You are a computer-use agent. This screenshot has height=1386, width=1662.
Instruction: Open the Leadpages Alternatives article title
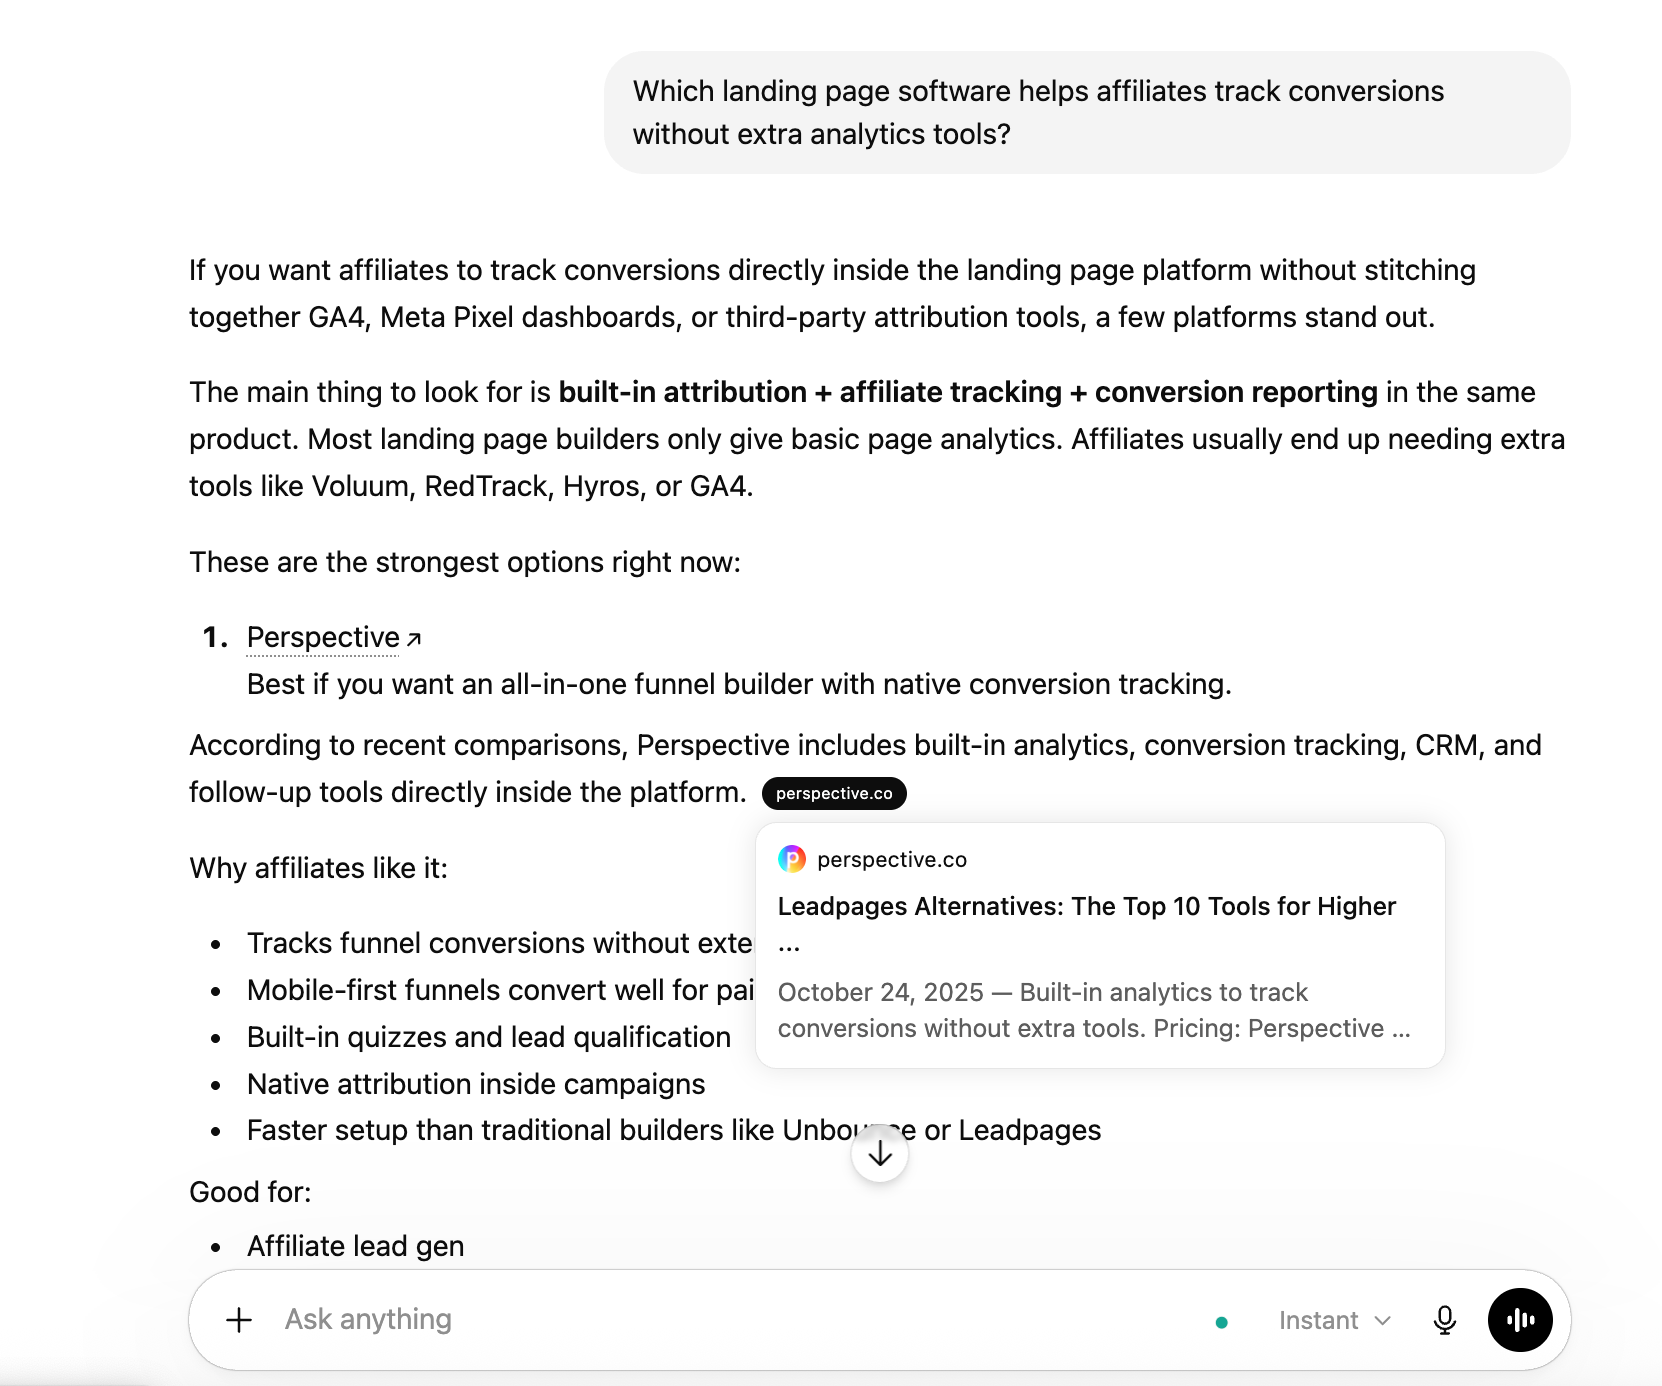[x=1087, y=923]
